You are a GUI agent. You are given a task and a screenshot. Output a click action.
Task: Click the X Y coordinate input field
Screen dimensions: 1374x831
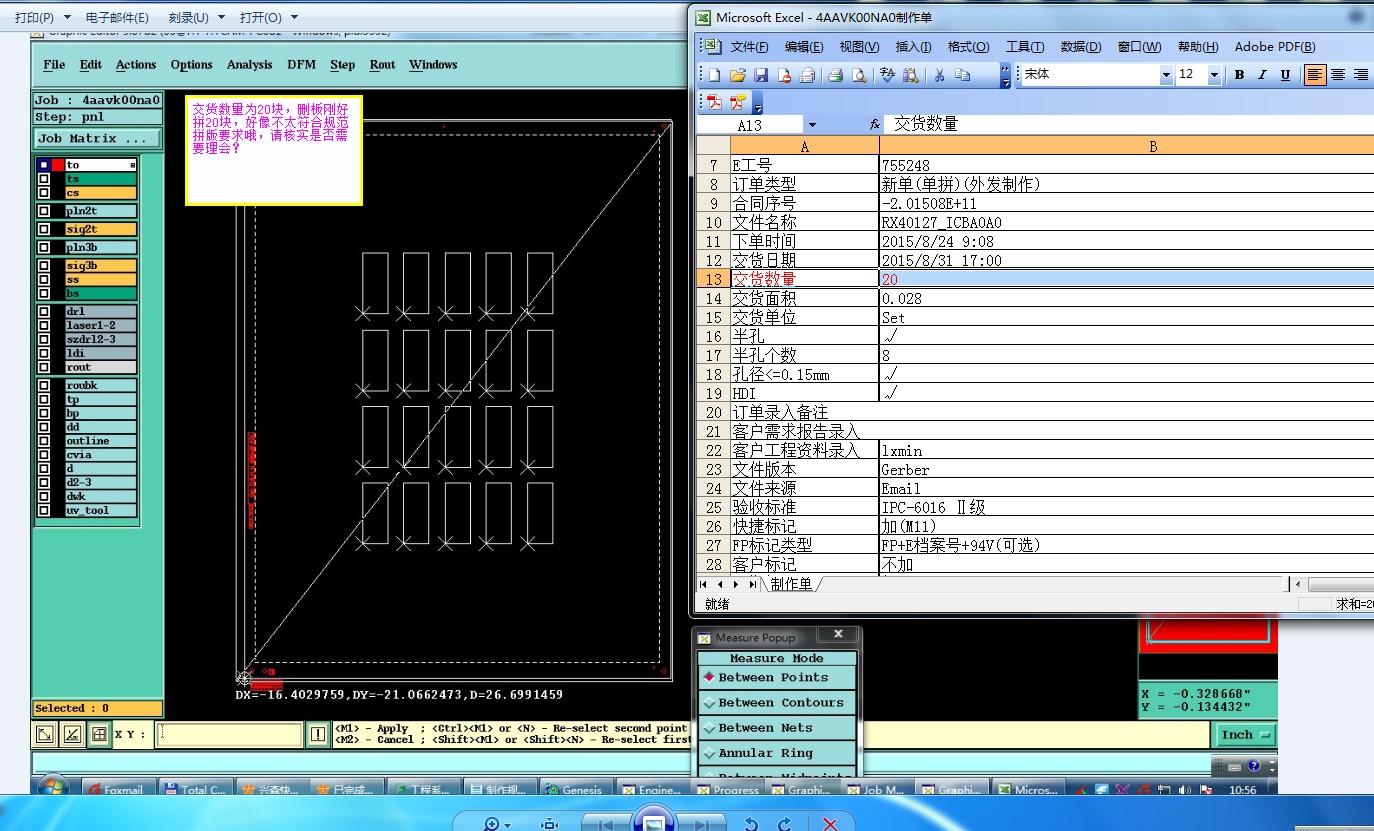pyautogui.click(x=229, y=735)
